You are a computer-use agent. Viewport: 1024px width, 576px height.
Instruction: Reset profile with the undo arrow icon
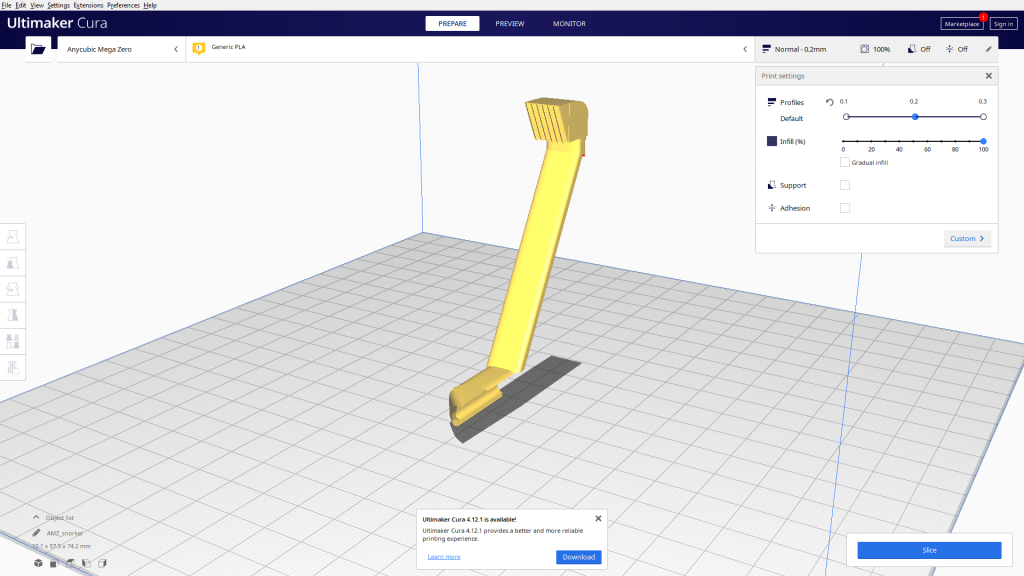[829, 103]
